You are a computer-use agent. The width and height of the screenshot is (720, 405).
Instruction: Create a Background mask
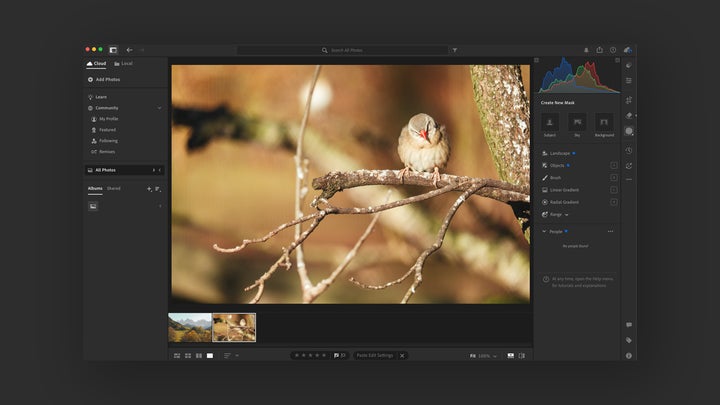click(x=604, y=123)
